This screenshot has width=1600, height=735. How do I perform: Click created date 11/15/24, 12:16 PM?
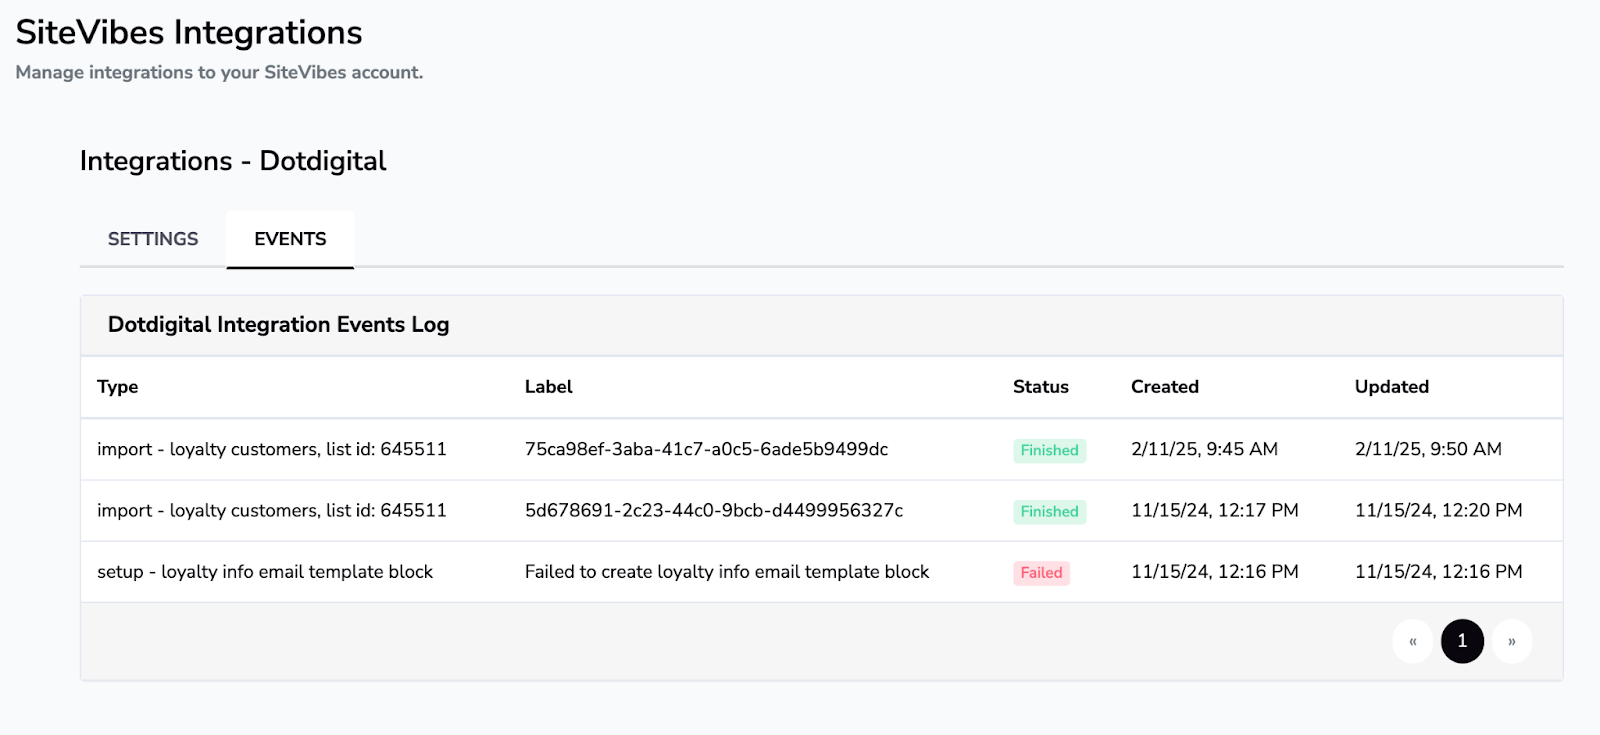[1215, 572]
